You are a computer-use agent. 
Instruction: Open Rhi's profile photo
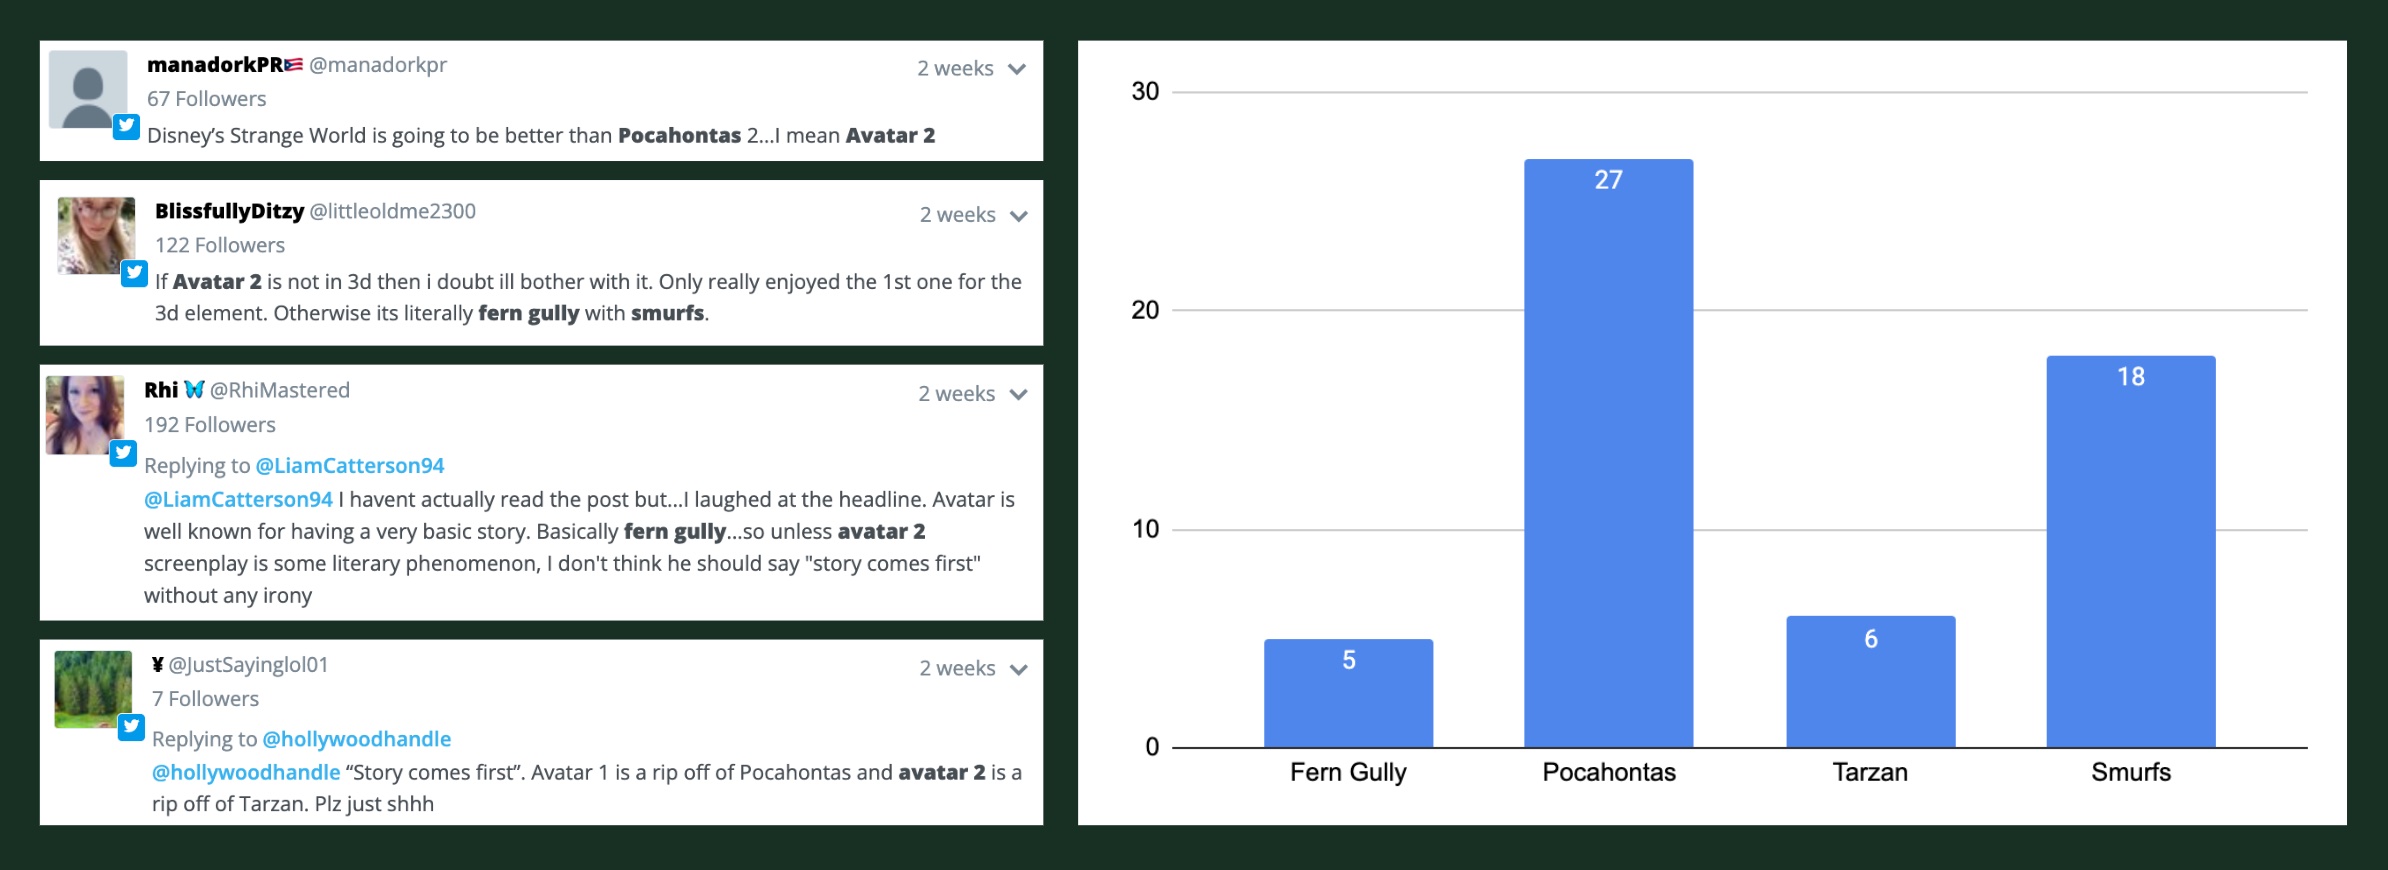click(x=85, y=415)
